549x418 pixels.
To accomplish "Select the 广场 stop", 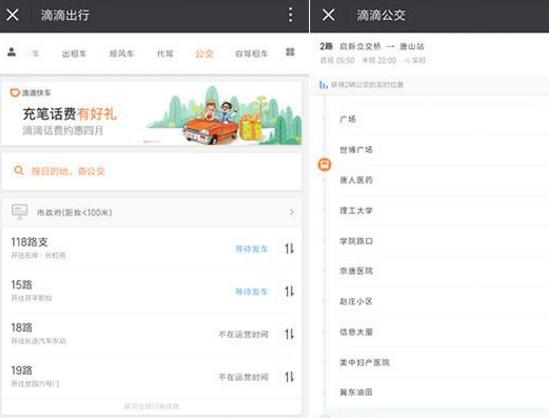I will pos(348,119).
